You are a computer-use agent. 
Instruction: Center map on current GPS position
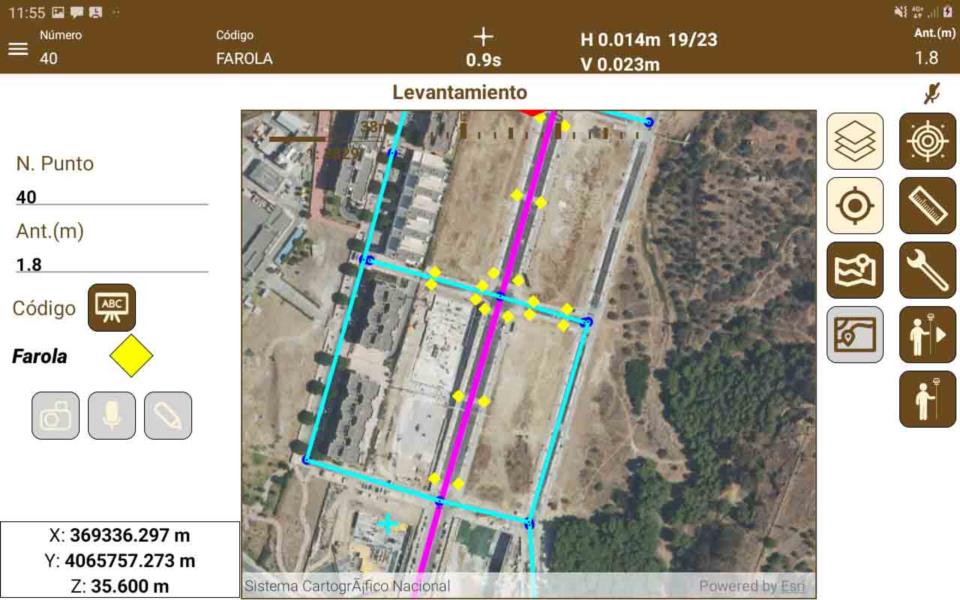coord(855,206)
